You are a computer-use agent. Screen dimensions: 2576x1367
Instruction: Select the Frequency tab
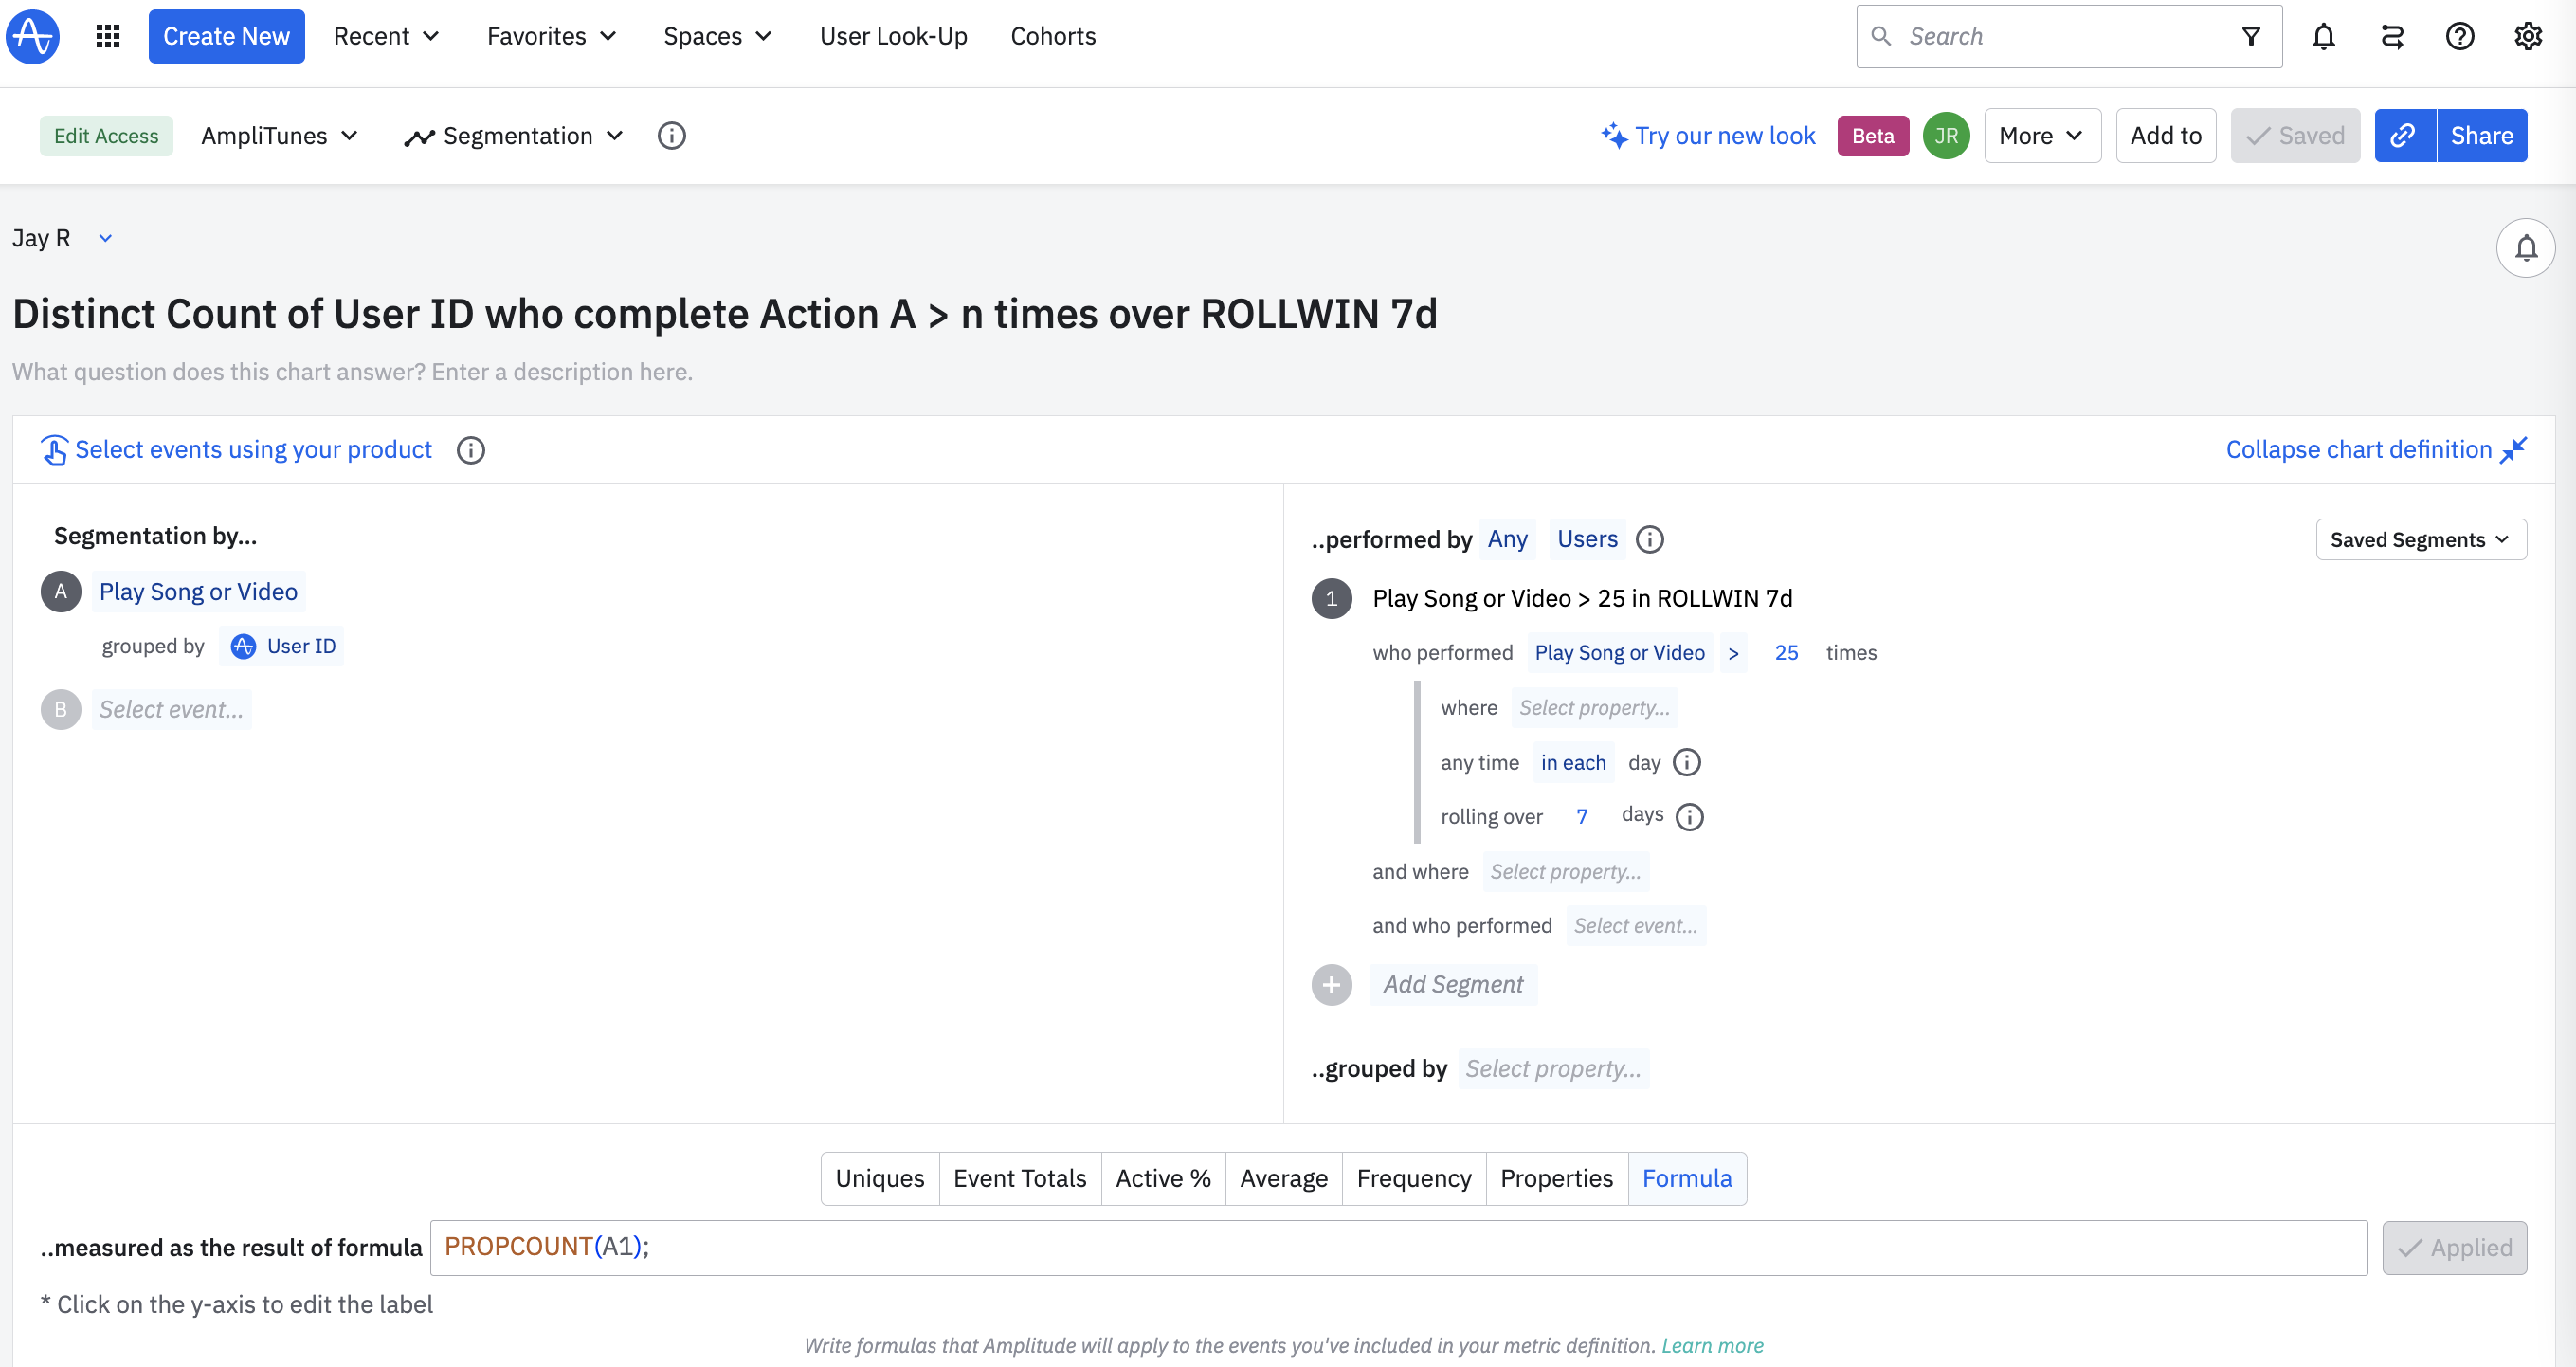1413,1178
